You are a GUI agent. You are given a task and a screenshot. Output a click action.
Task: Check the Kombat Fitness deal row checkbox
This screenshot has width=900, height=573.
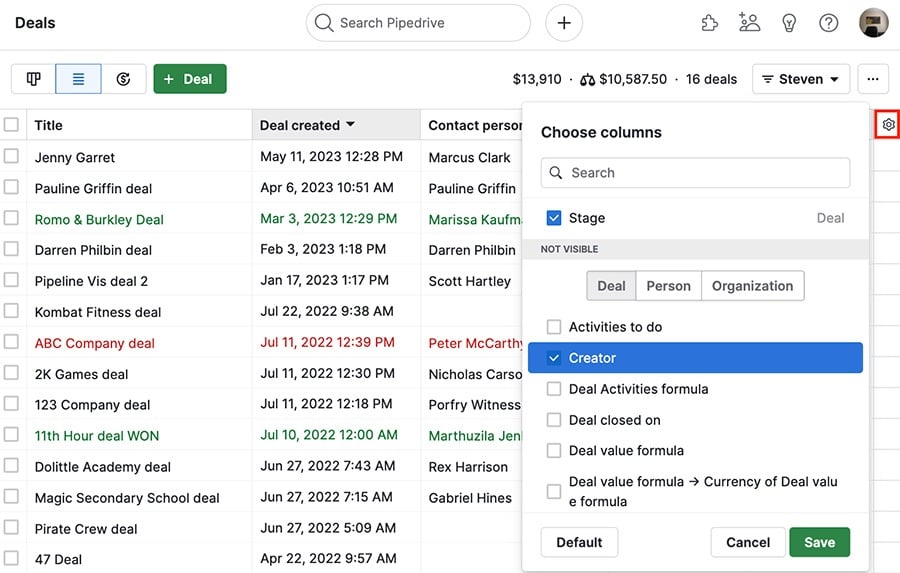coord(11,311)
